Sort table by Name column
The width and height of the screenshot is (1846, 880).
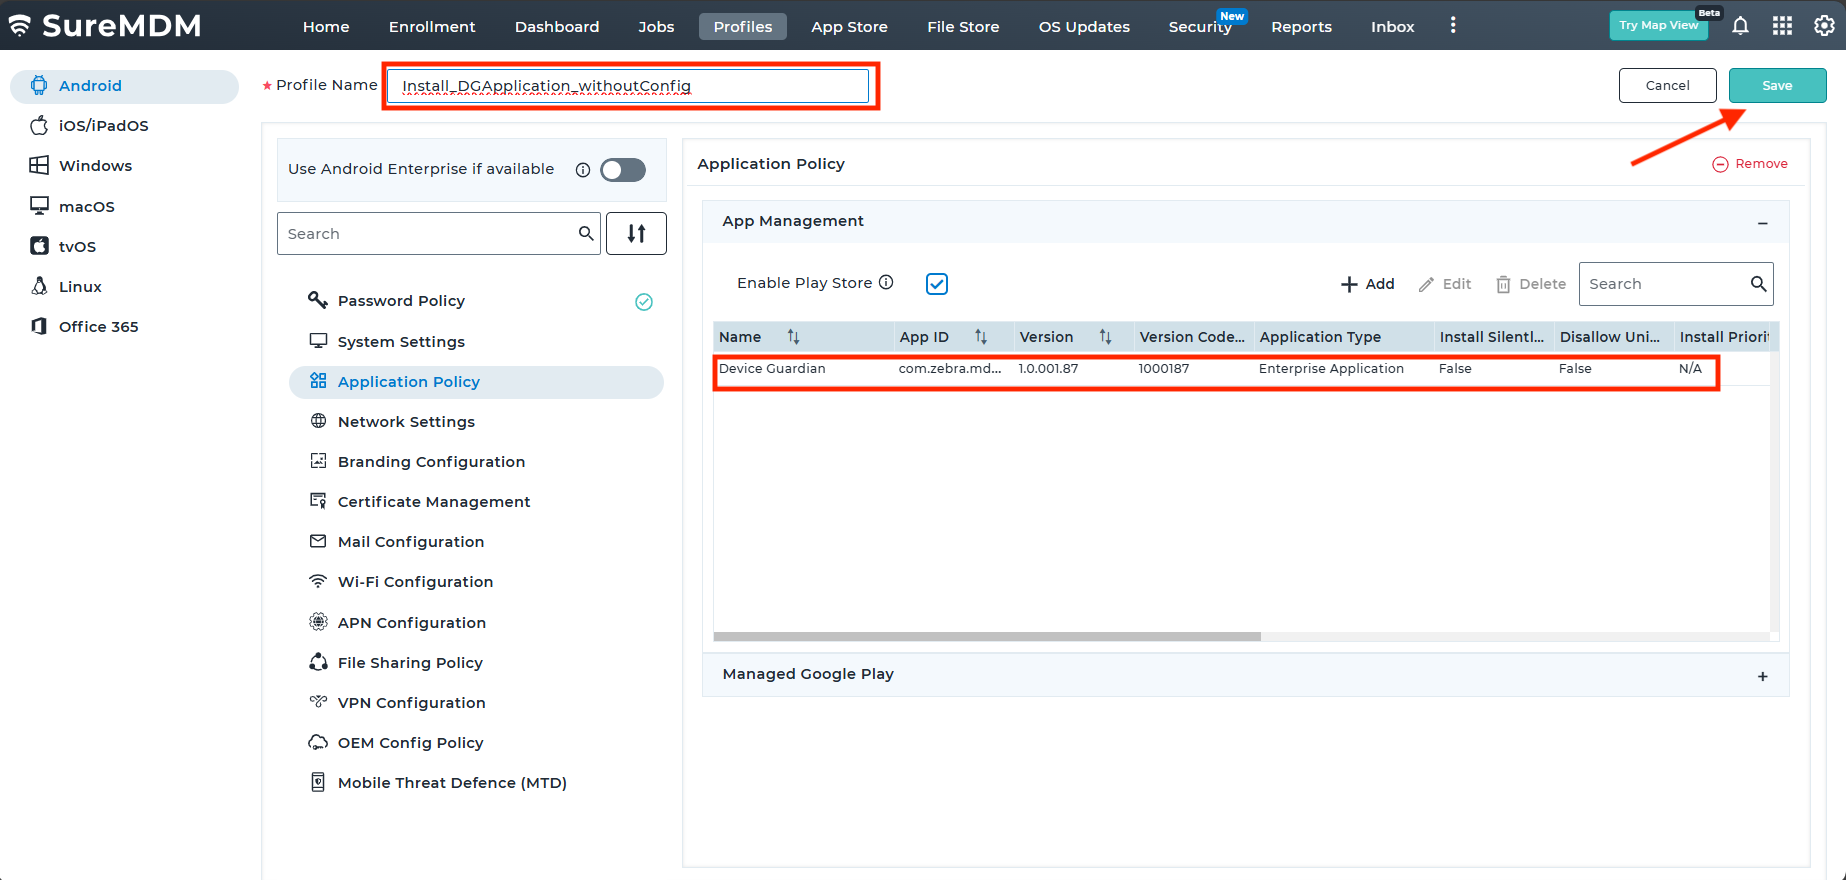[x=793, y=337]
